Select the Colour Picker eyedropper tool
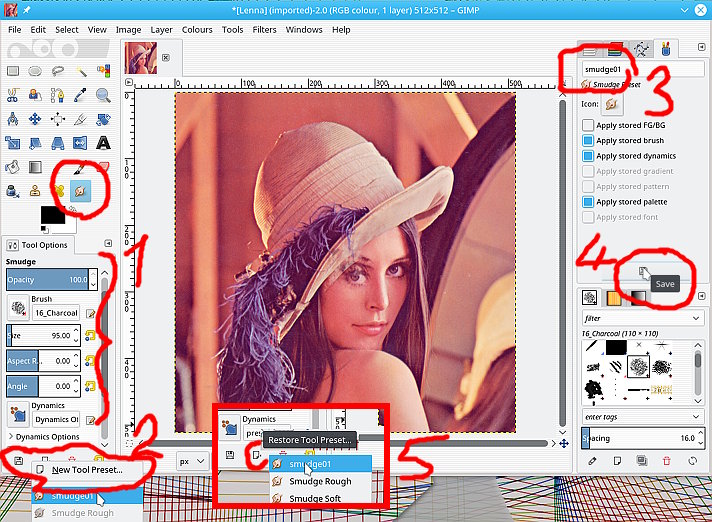This screenshot has width=712, height=522. (x=81, y=95)
